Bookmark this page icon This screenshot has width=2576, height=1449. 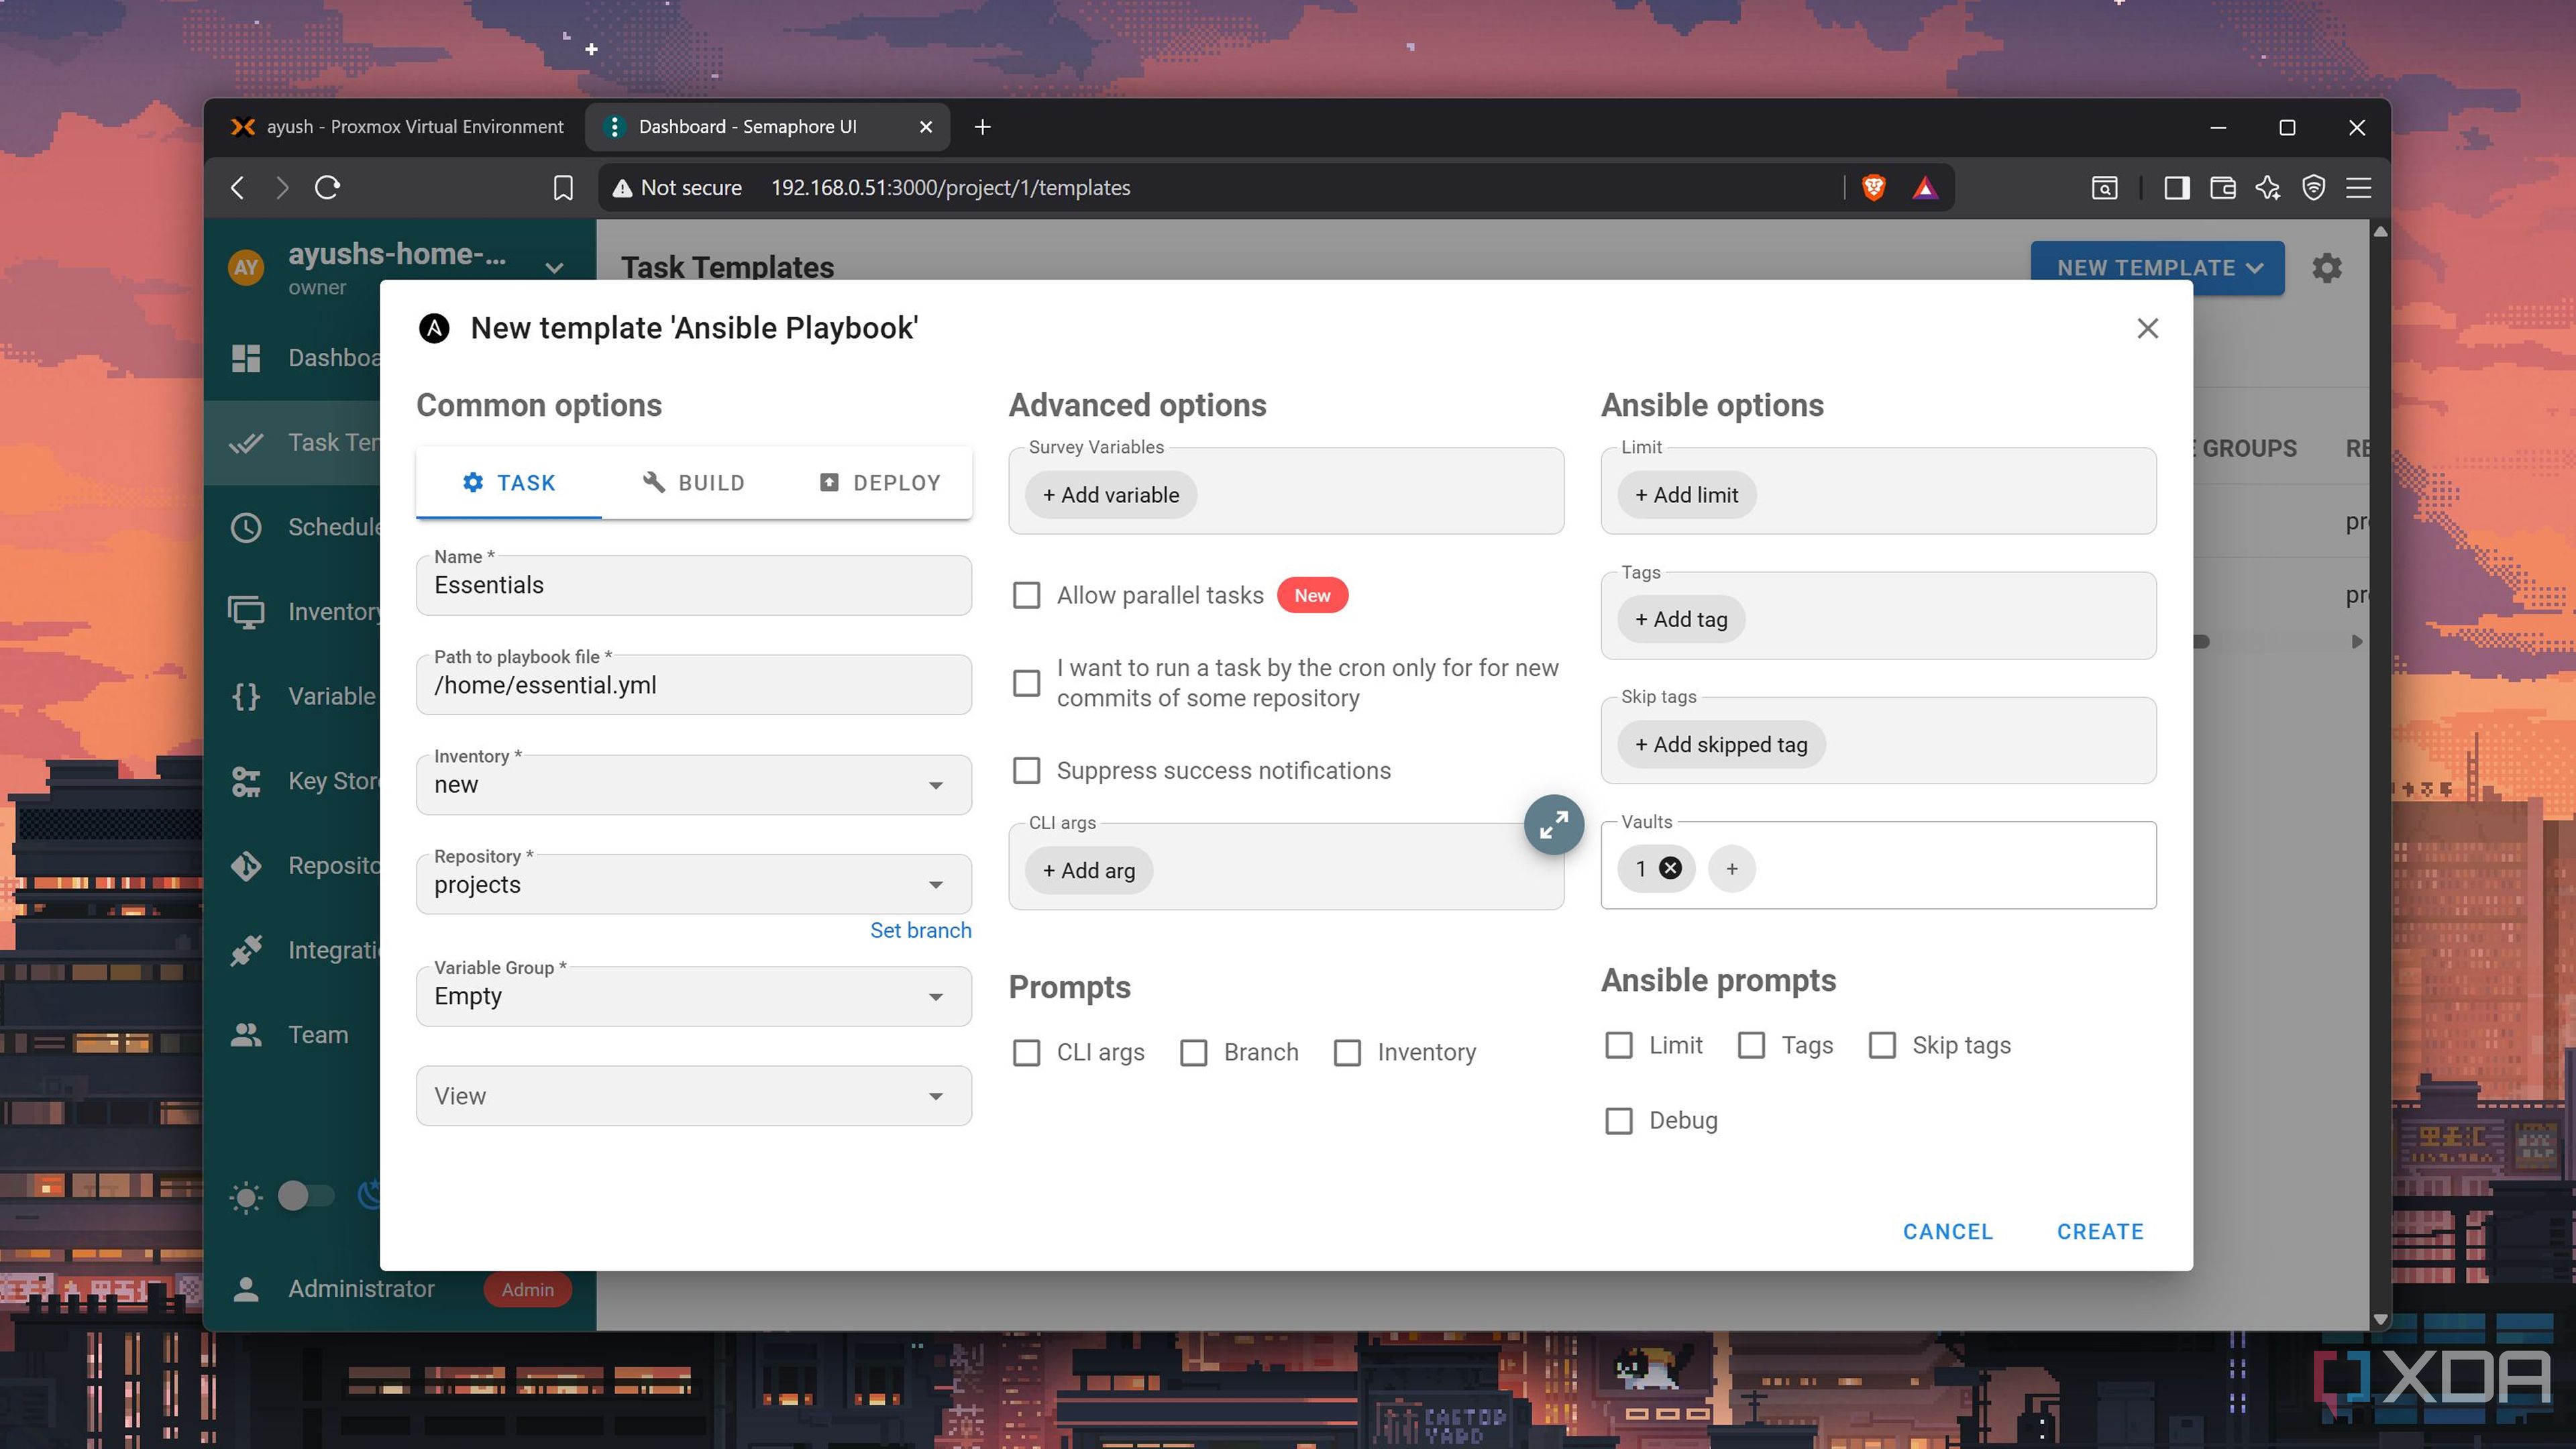click(563, 187)
